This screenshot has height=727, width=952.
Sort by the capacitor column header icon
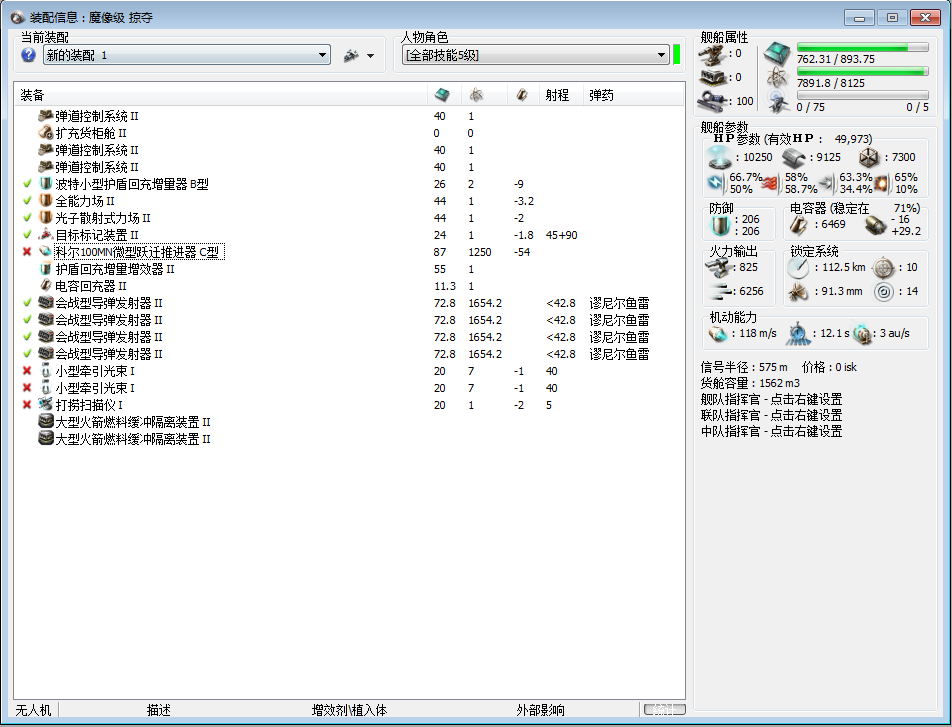pos(522,95)
